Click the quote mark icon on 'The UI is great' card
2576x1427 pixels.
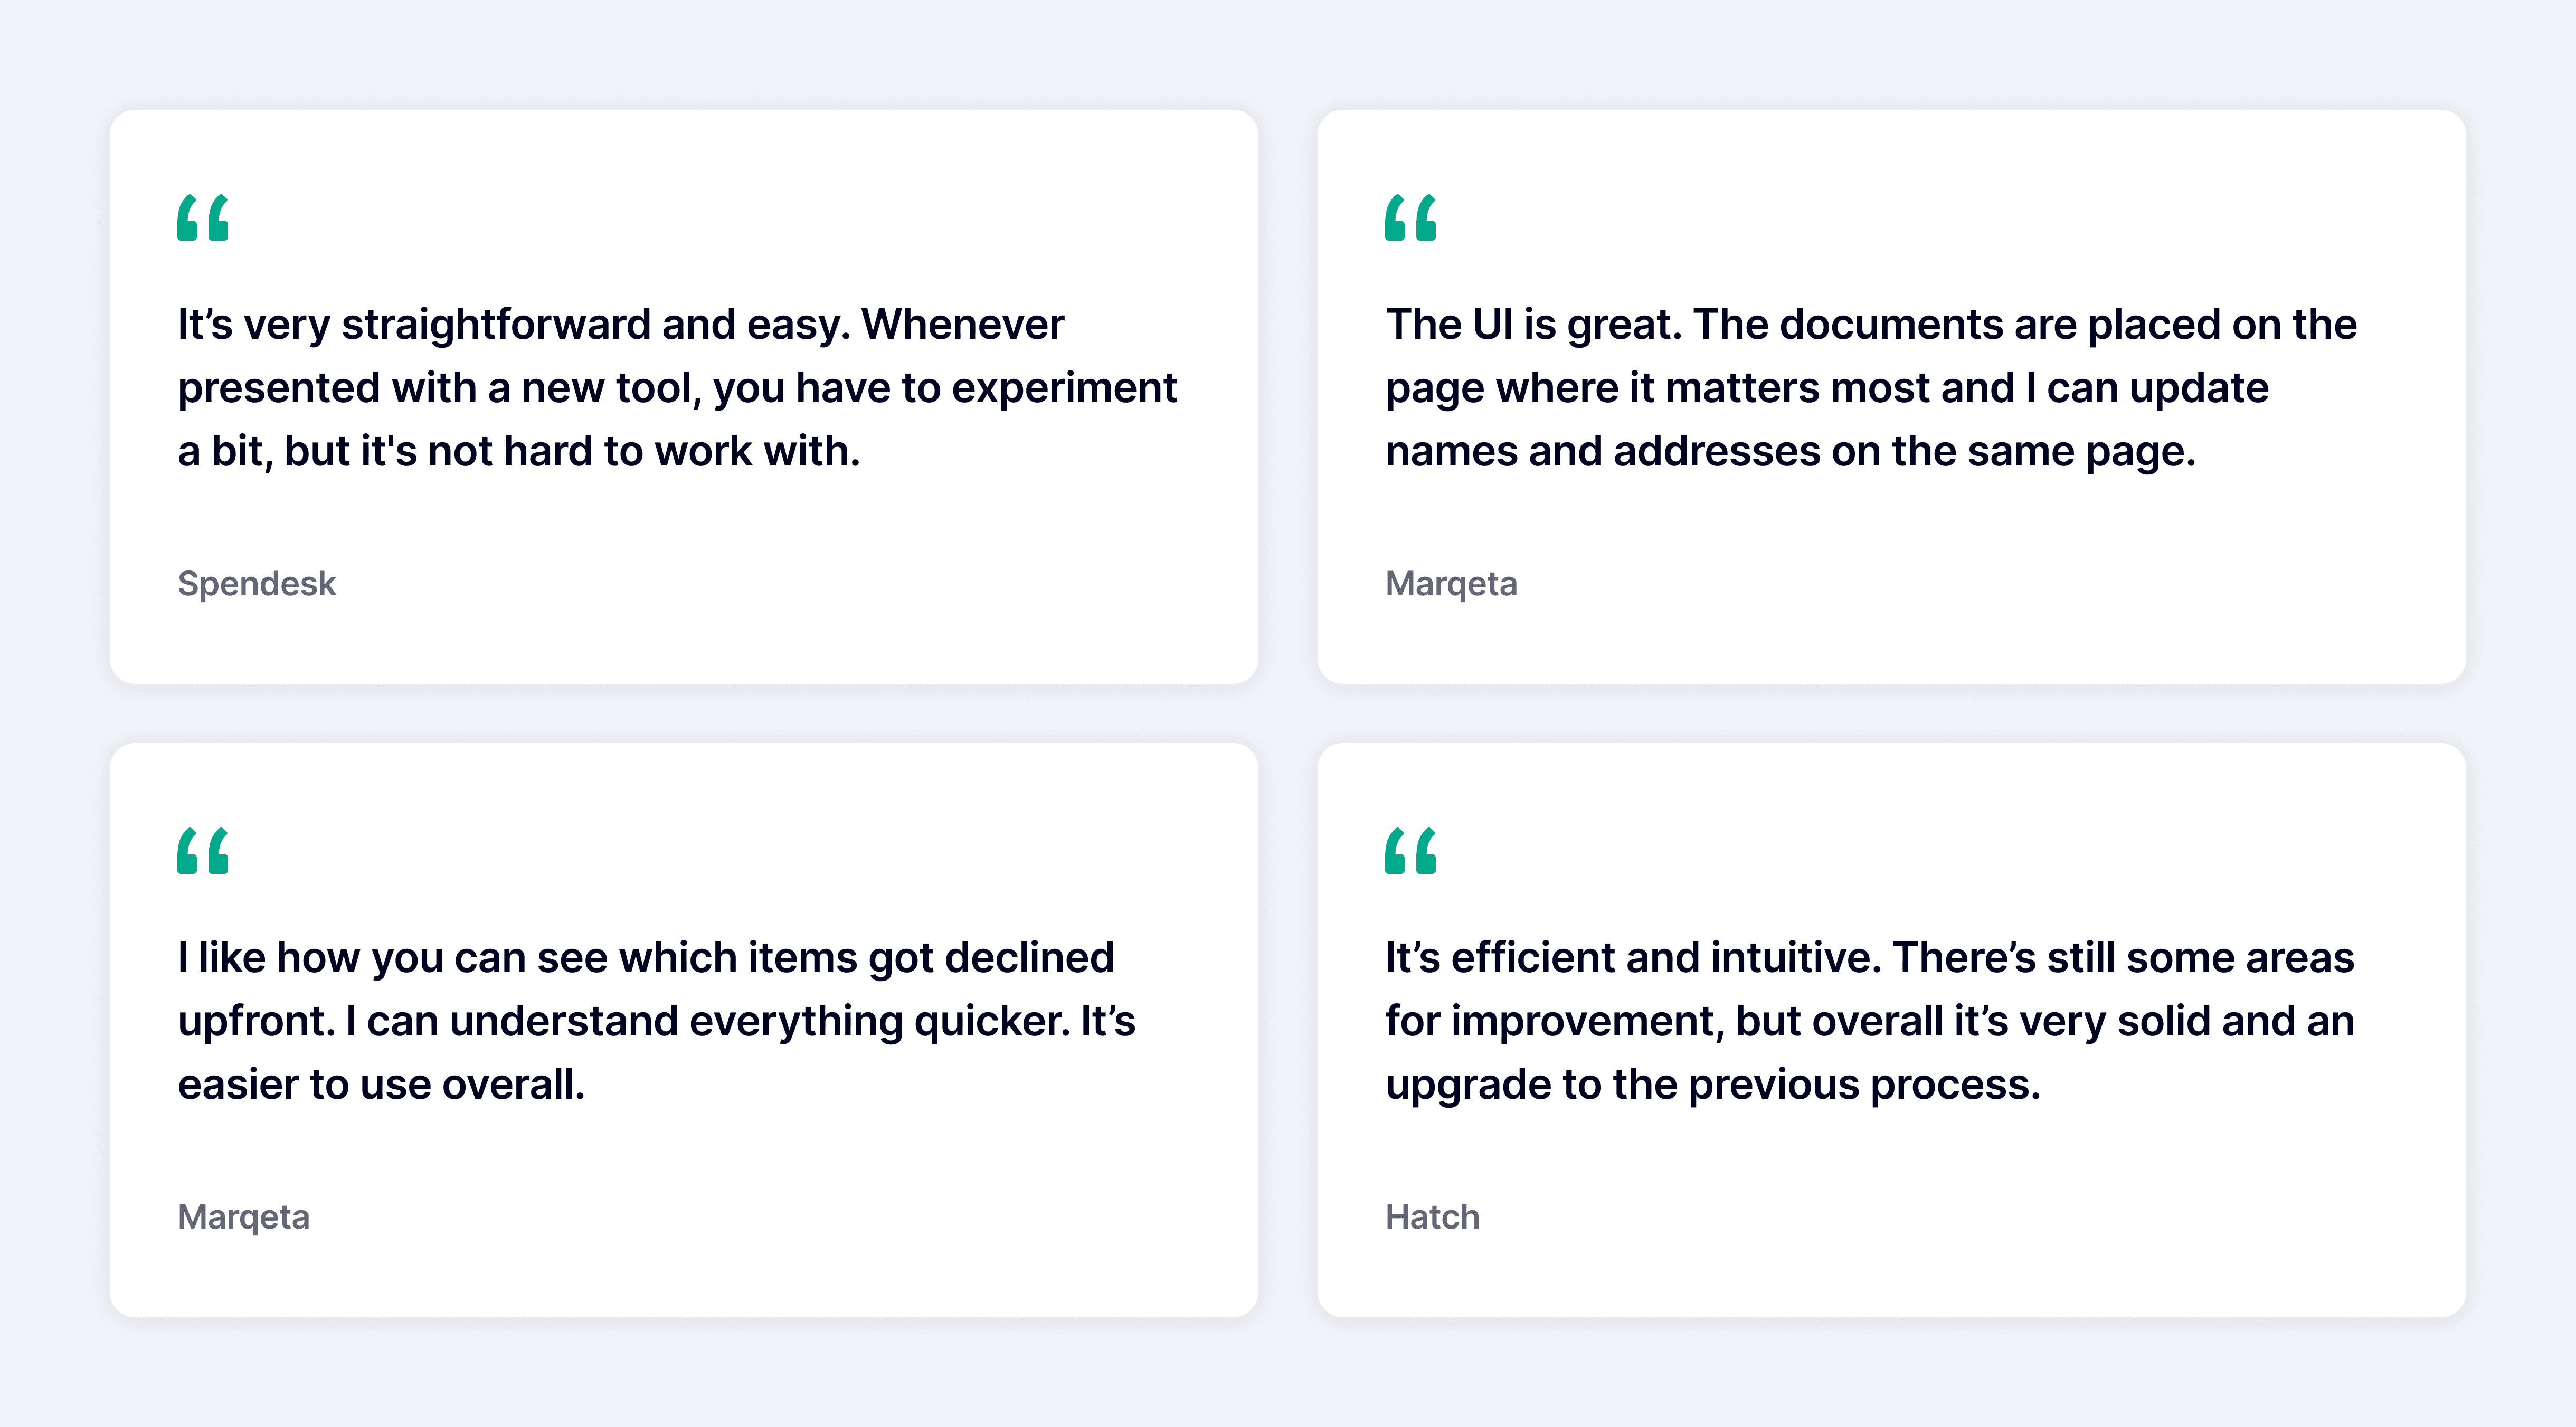coord(1411,218)
